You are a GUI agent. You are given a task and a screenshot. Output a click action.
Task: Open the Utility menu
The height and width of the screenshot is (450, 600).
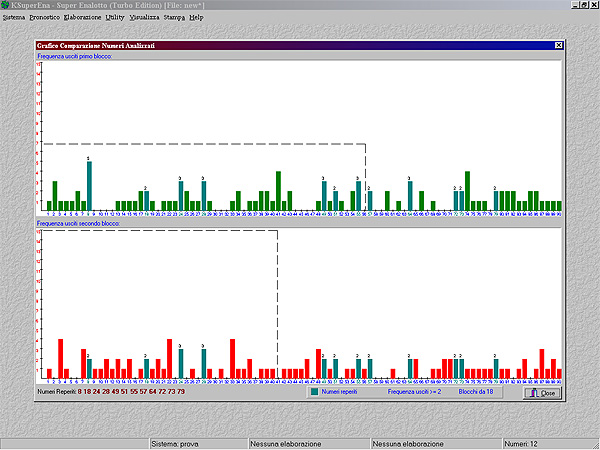(115, 18)
